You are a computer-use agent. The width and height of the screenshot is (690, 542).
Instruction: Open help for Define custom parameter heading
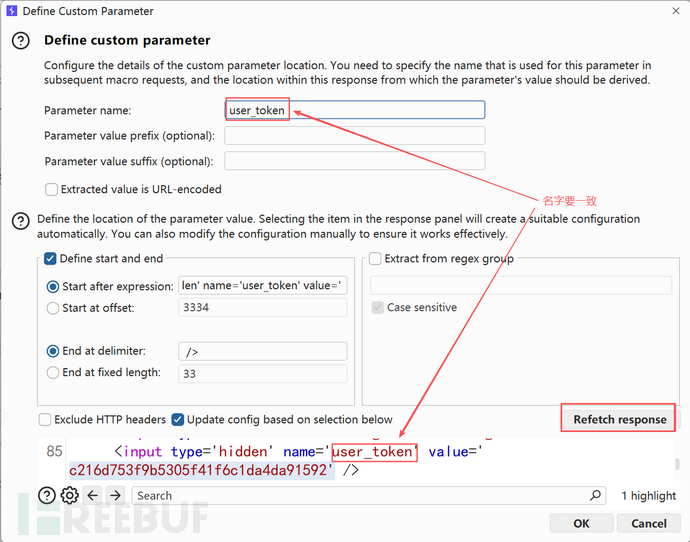tap(21, 40)
